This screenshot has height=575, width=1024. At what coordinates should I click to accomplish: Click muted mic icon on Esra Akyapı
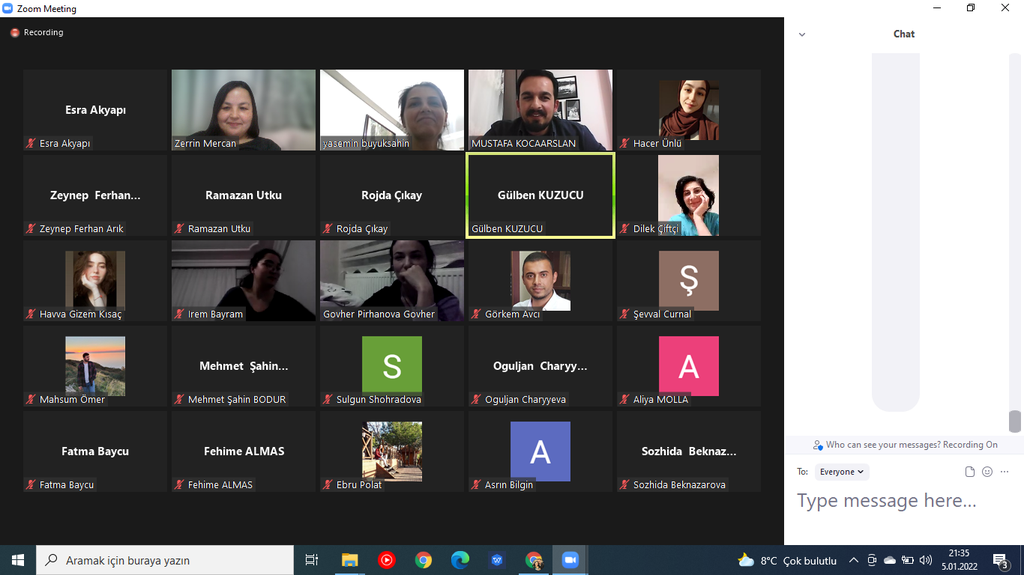[31, 144]
